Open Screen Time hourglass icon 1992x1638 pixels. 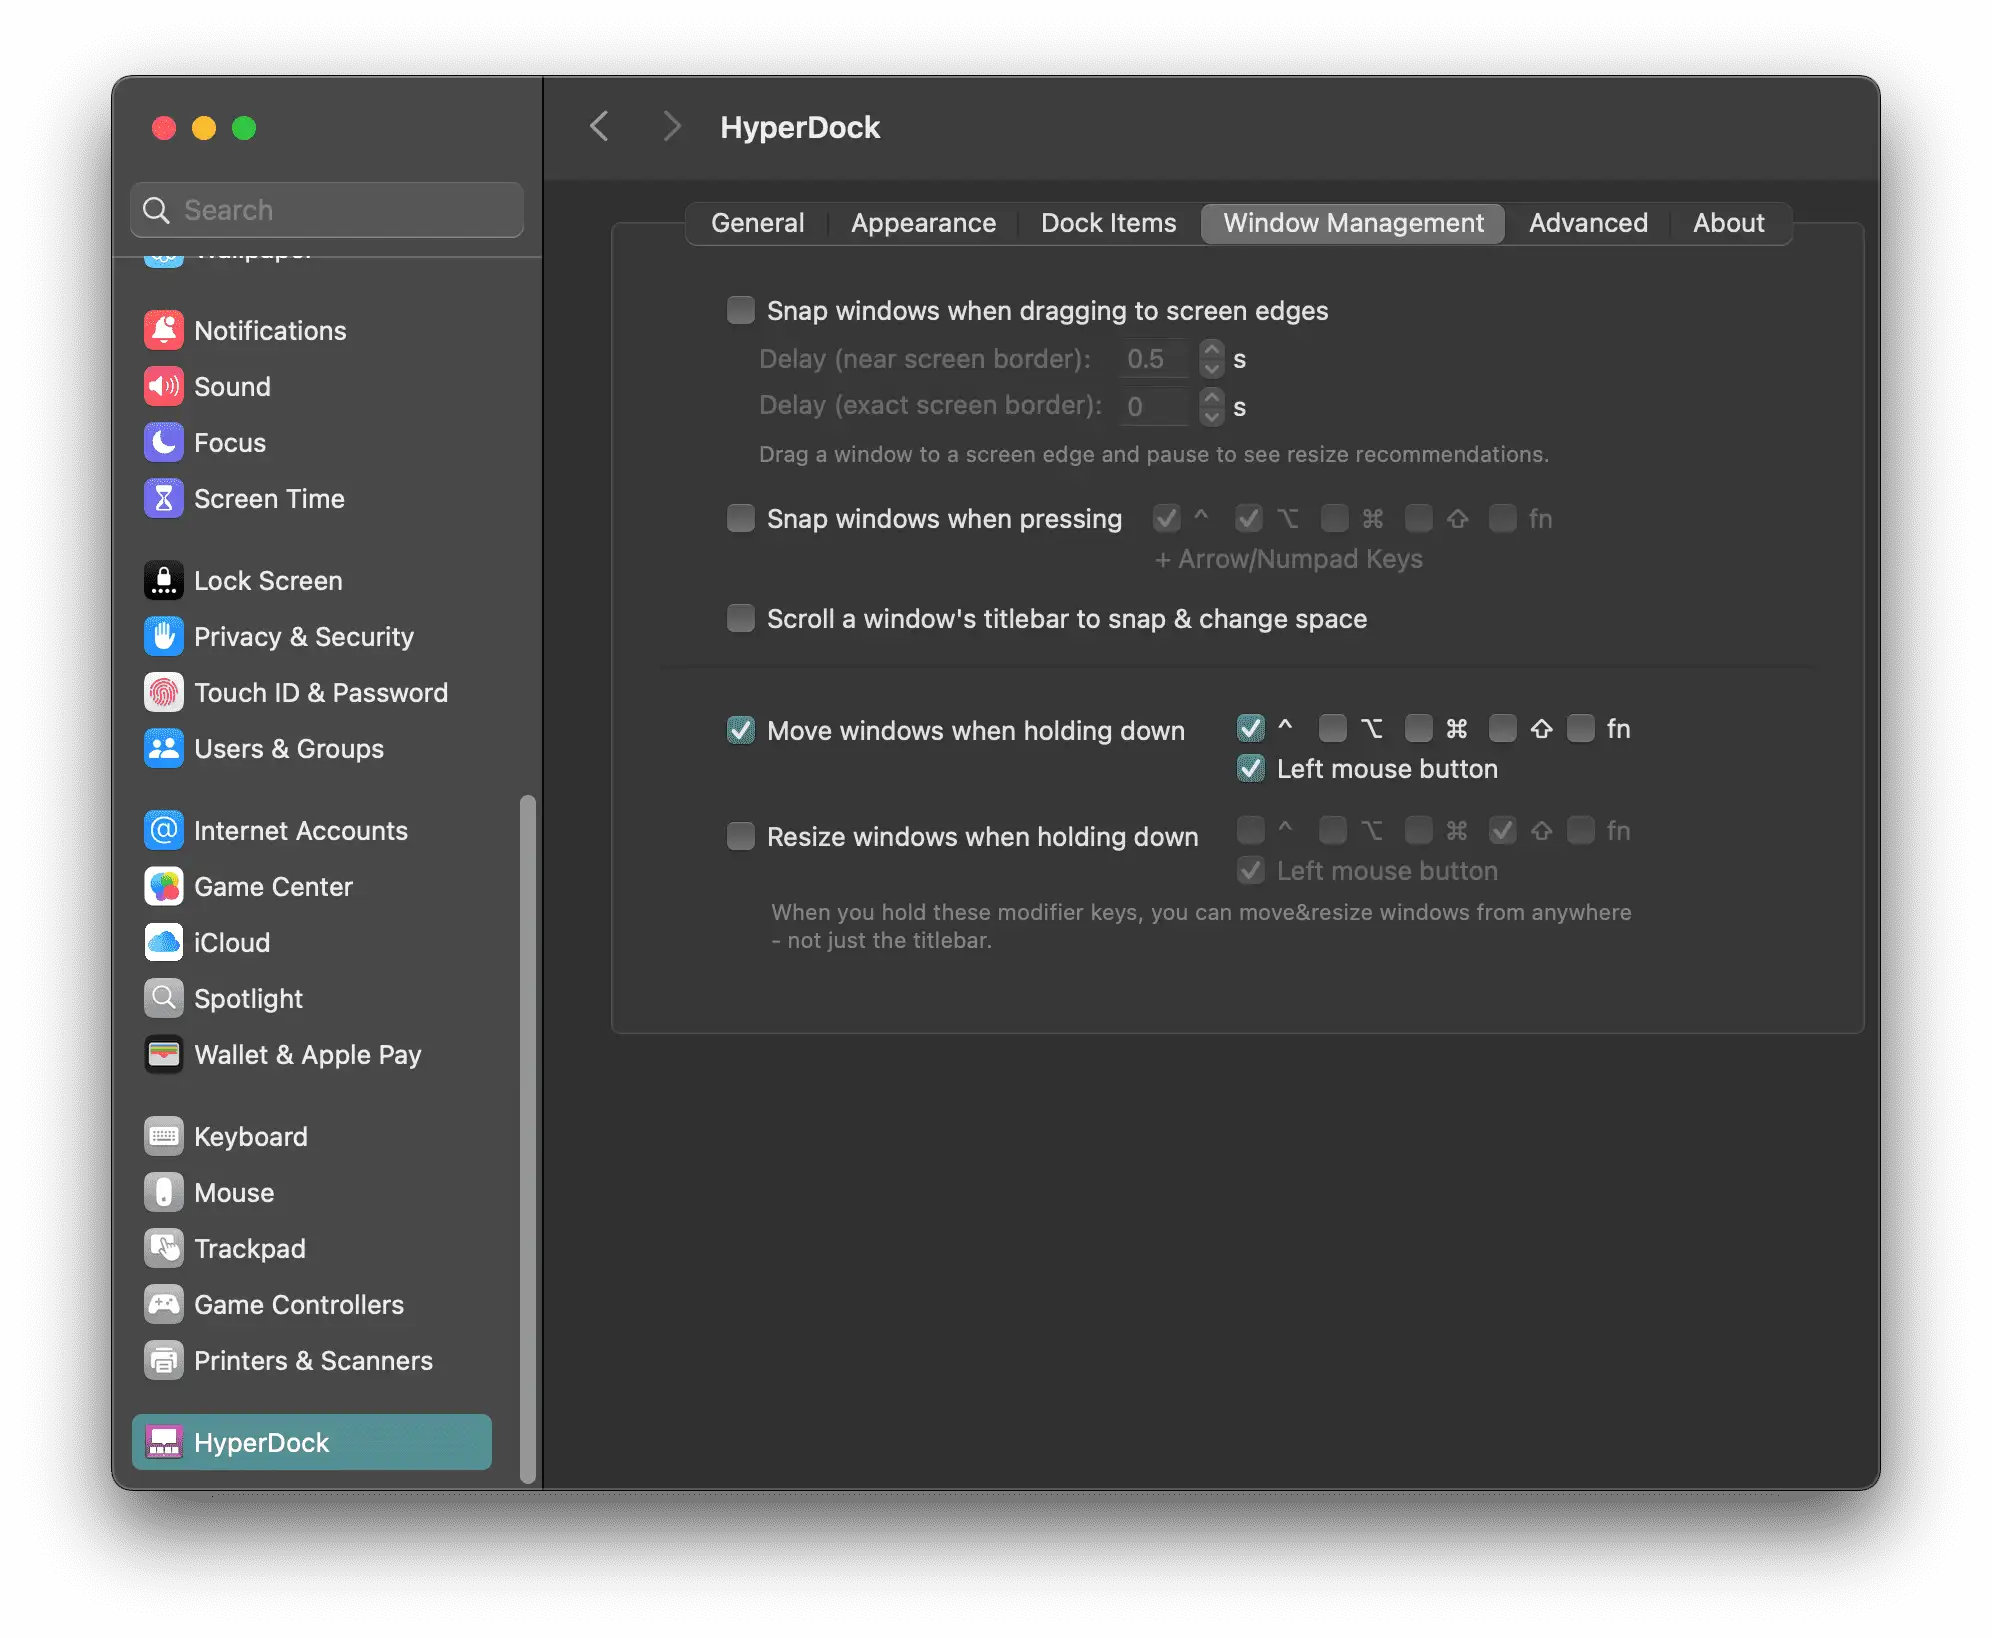tap(164, 499)
